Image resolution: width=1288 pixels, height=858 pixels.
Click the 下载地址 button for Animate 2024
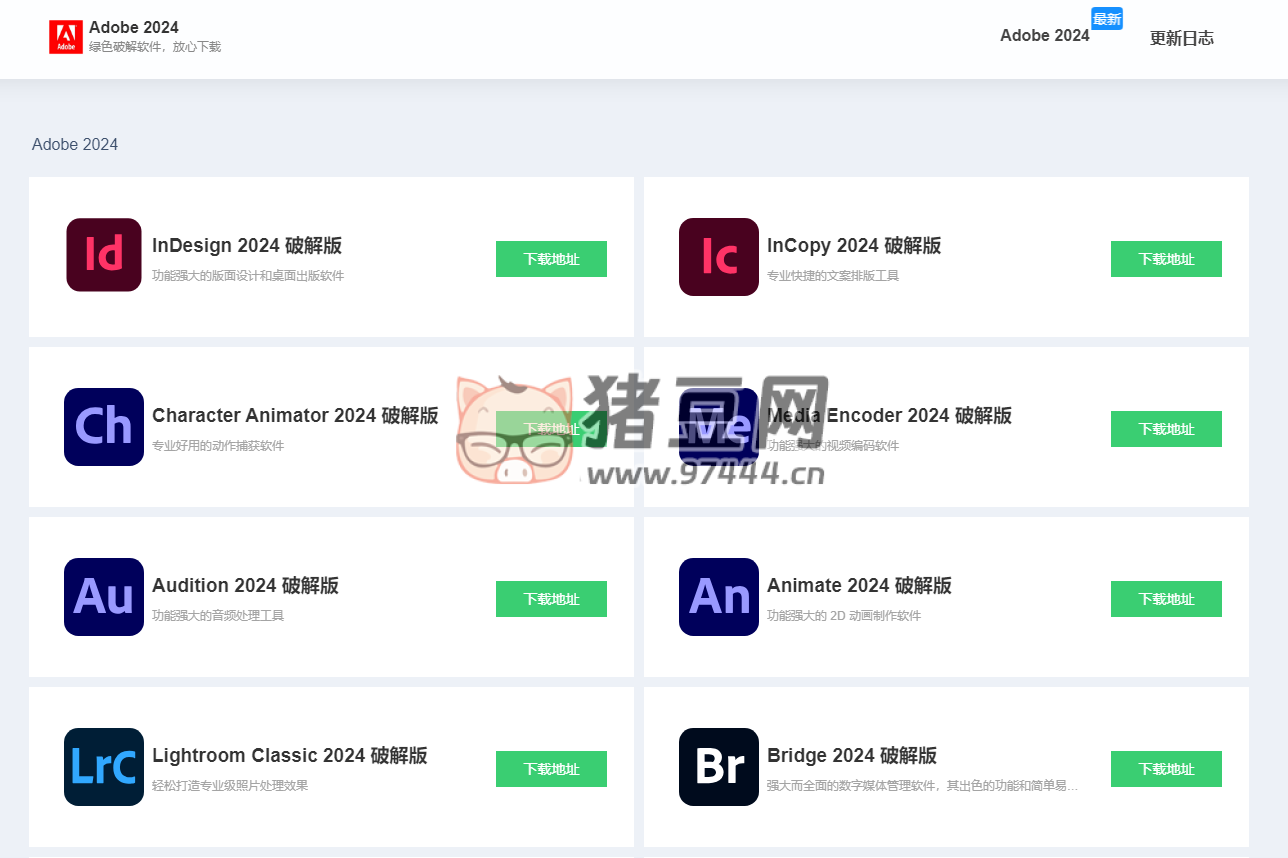pyautogui.click(x=1166, y=599)
